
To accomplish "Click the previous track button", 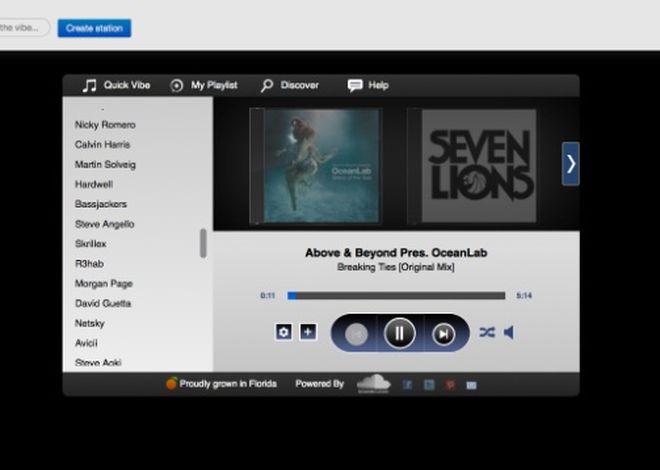I will point(357,334).
